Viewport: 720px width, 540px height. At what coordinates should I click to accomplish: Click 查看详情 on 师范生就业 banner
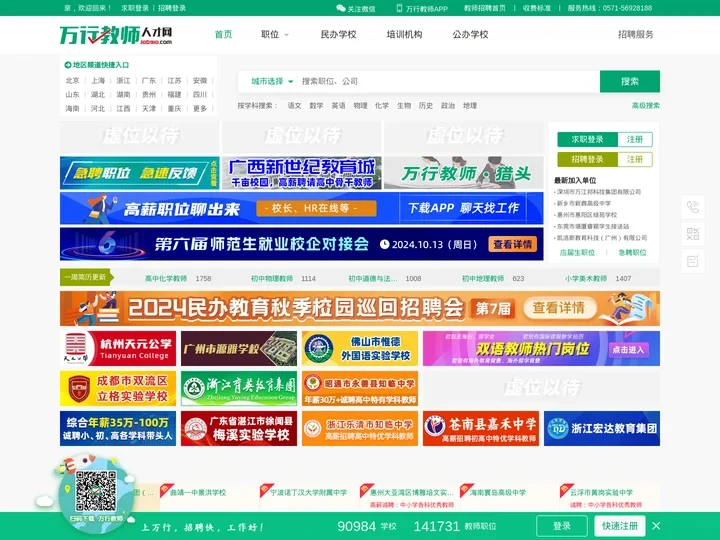coord(512,244)
